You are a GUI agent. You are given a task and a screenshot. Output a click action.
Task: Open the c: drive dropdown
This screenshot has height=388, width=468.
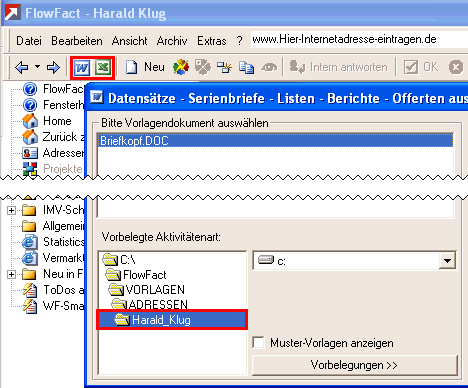[x=447, y=261]
